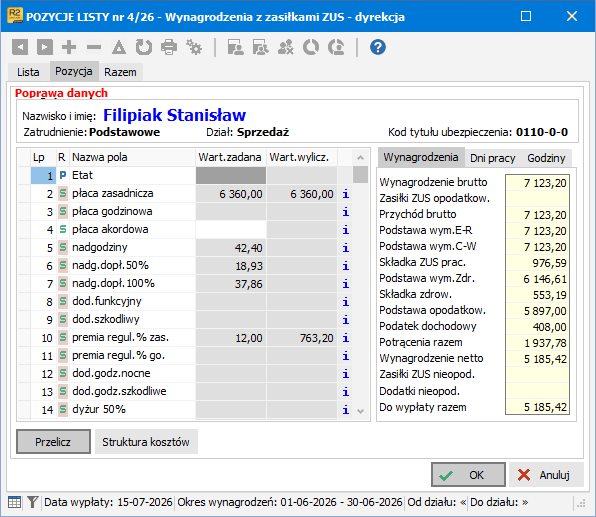Viewport: 596px width, 517px height.
Task: Click scroll up arrow of field list
Action: pyautogui.click(x=360, y=157)
